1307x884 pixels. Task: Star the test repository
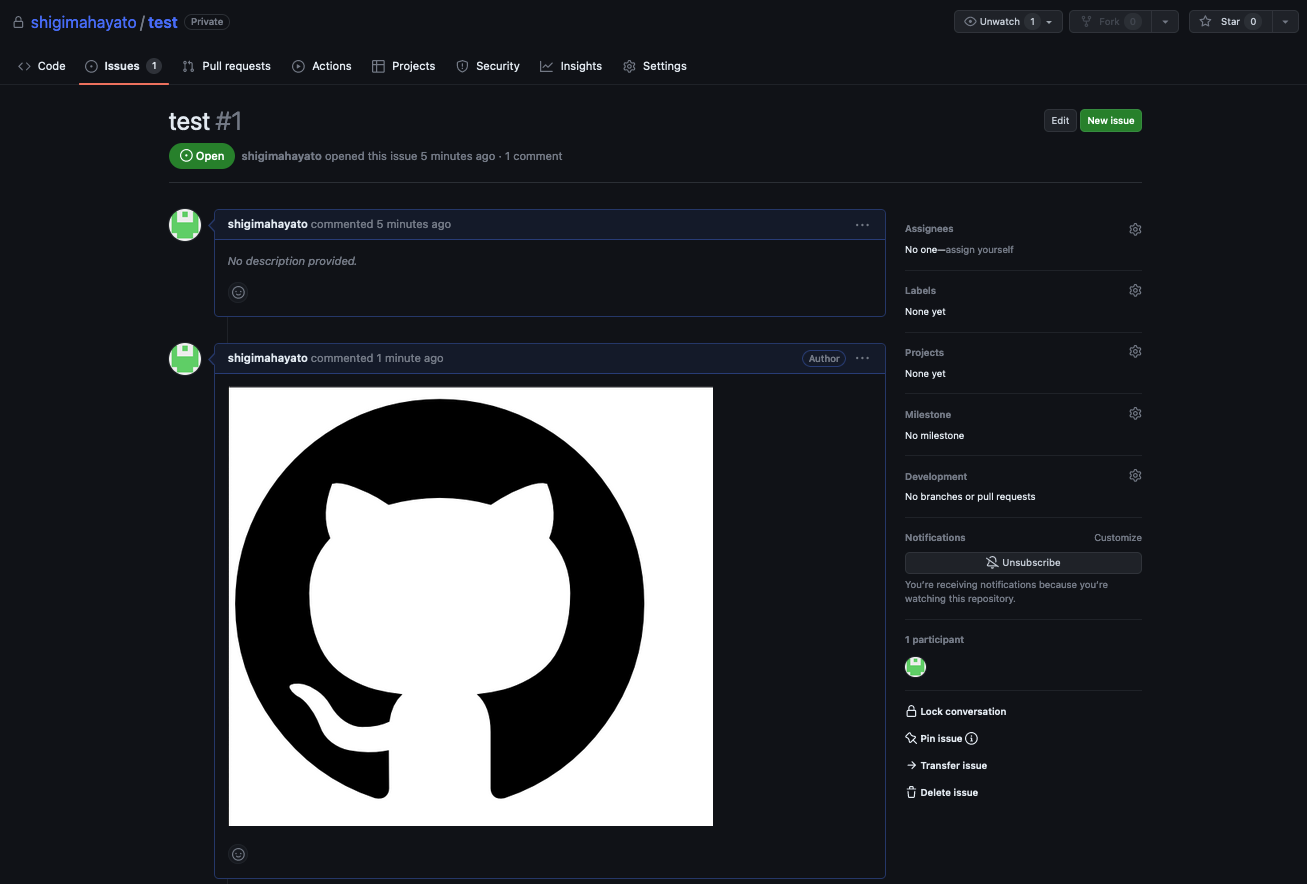coord(1229,20)
